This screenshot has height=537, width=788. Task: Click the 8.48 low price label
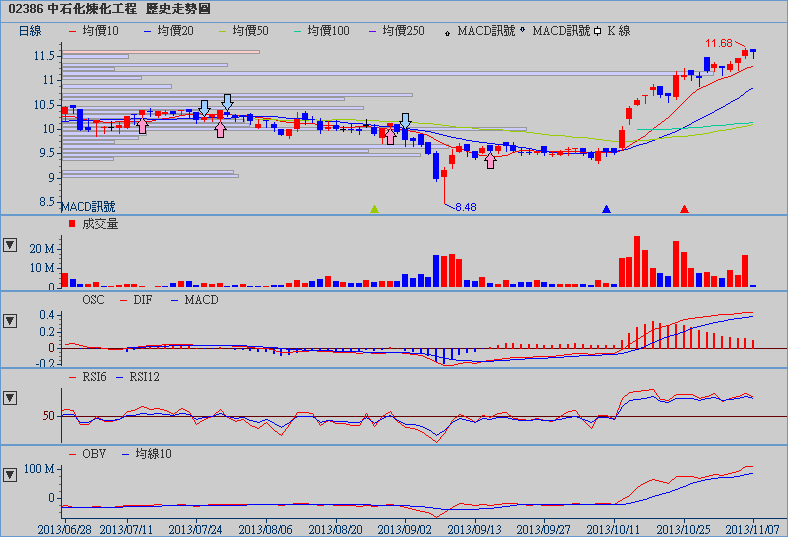click(465, 207)
